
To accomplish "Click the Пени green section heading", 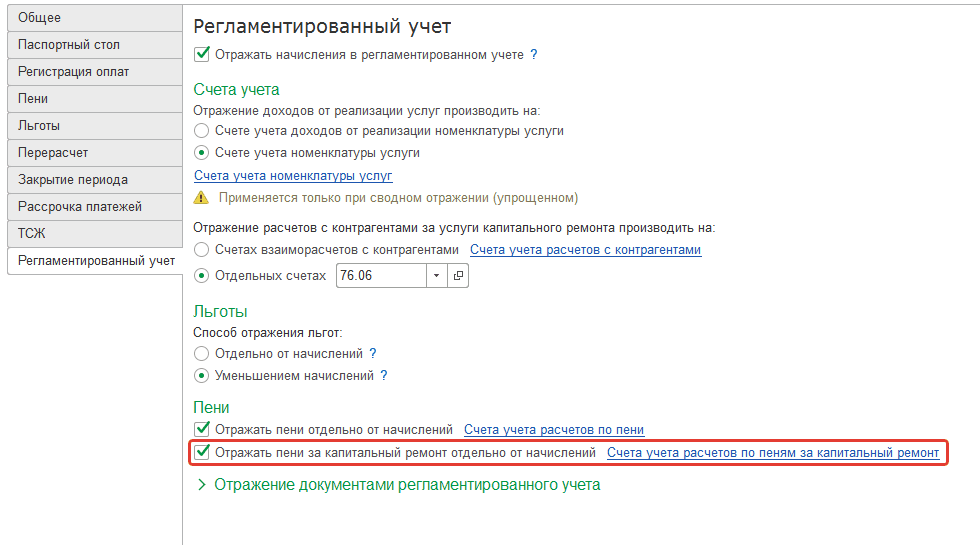I will point(211,408).
